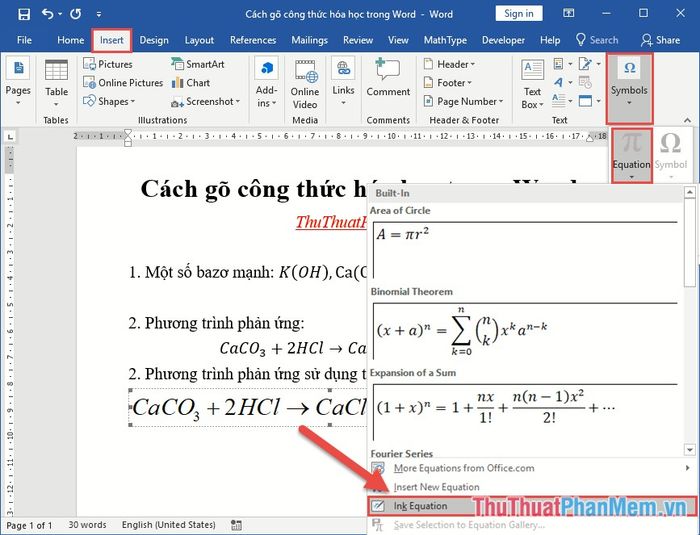Screen dimensions: 700x535
Task: Switch to the Design tab
Action: click(x=154, y=40)
